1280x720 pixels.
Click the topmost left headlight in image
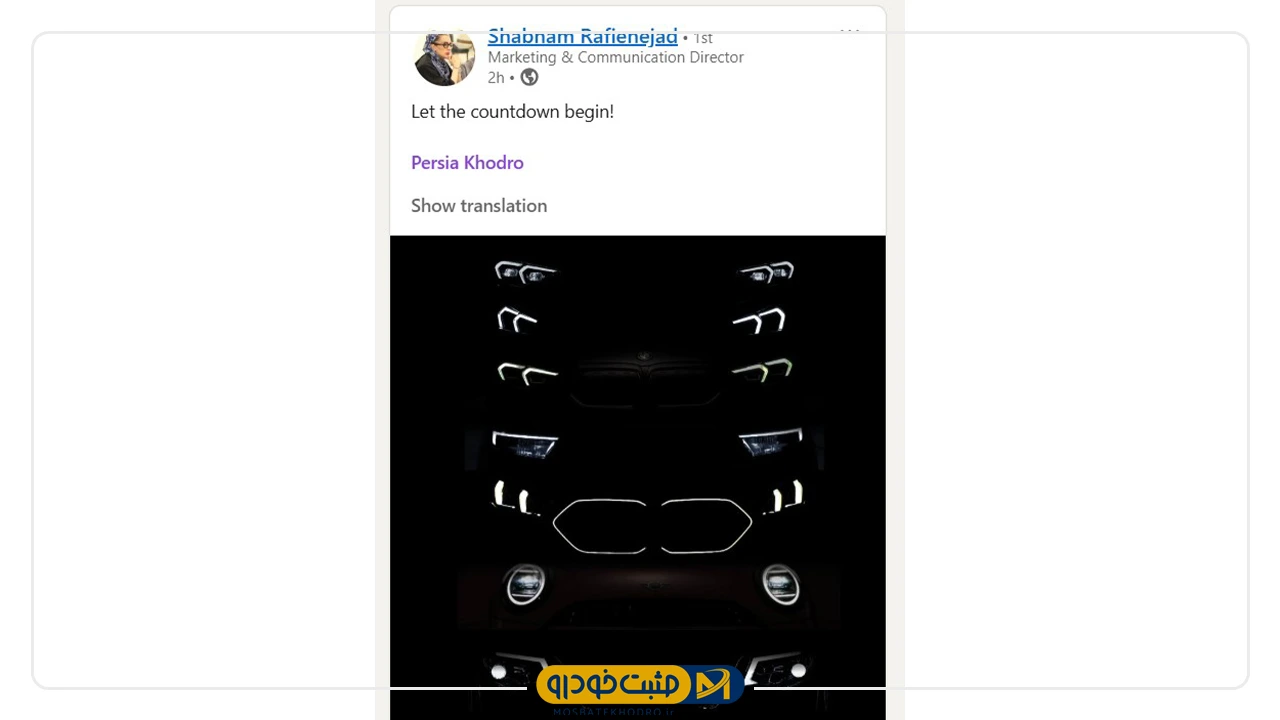tap(525, 271)
